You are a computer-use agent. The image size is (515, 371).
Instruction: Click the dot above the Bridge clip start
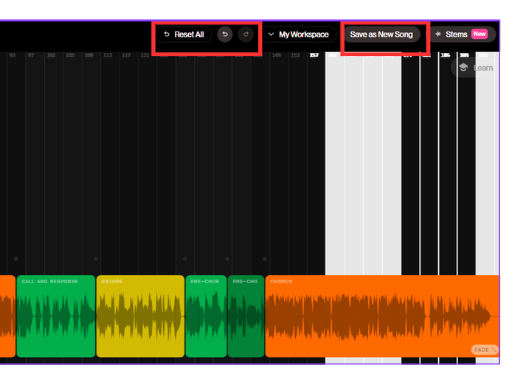point(96,259)
